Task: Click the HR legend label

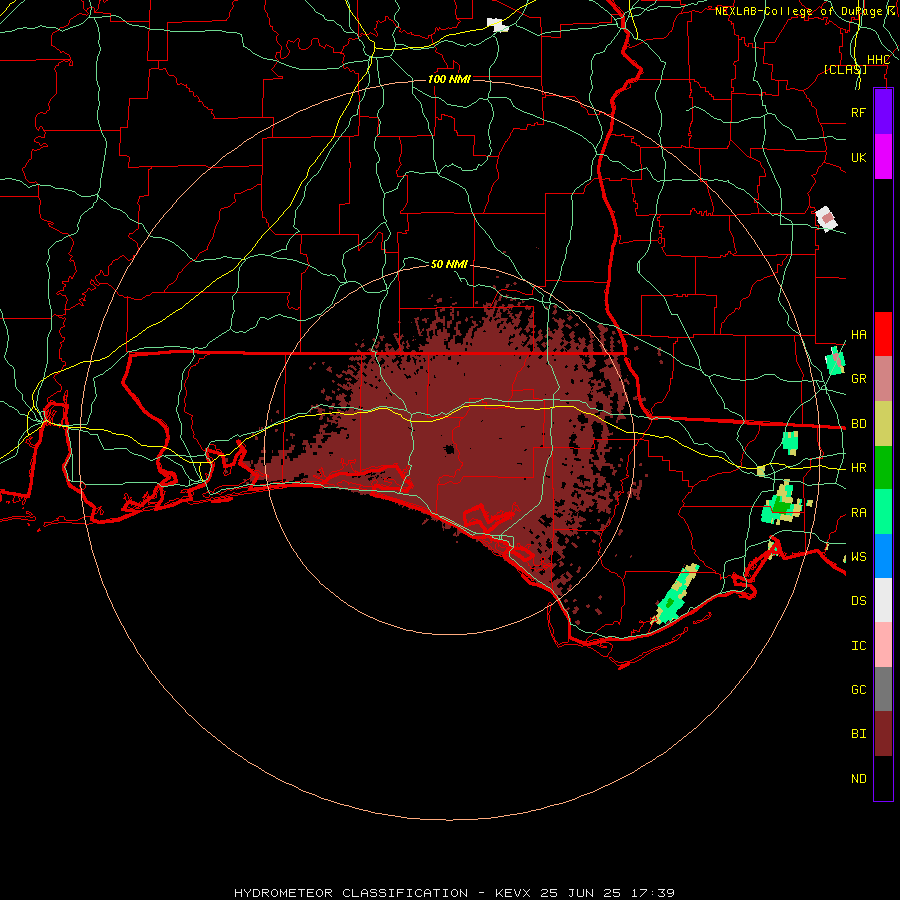Action: 858,468
